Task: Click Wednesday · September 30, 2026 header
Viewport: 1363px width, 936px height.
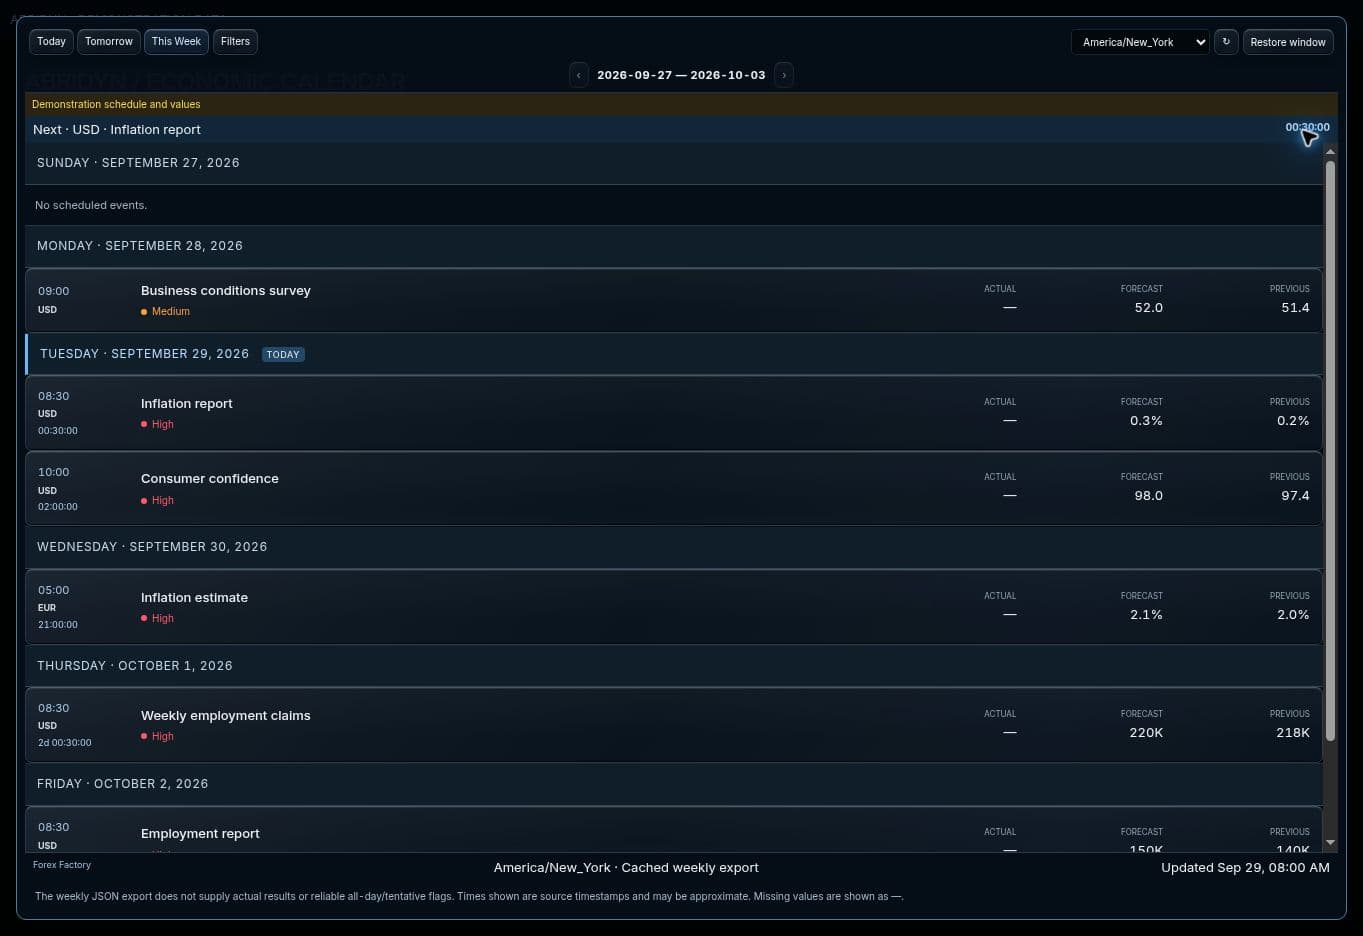Action: [674, 547]
